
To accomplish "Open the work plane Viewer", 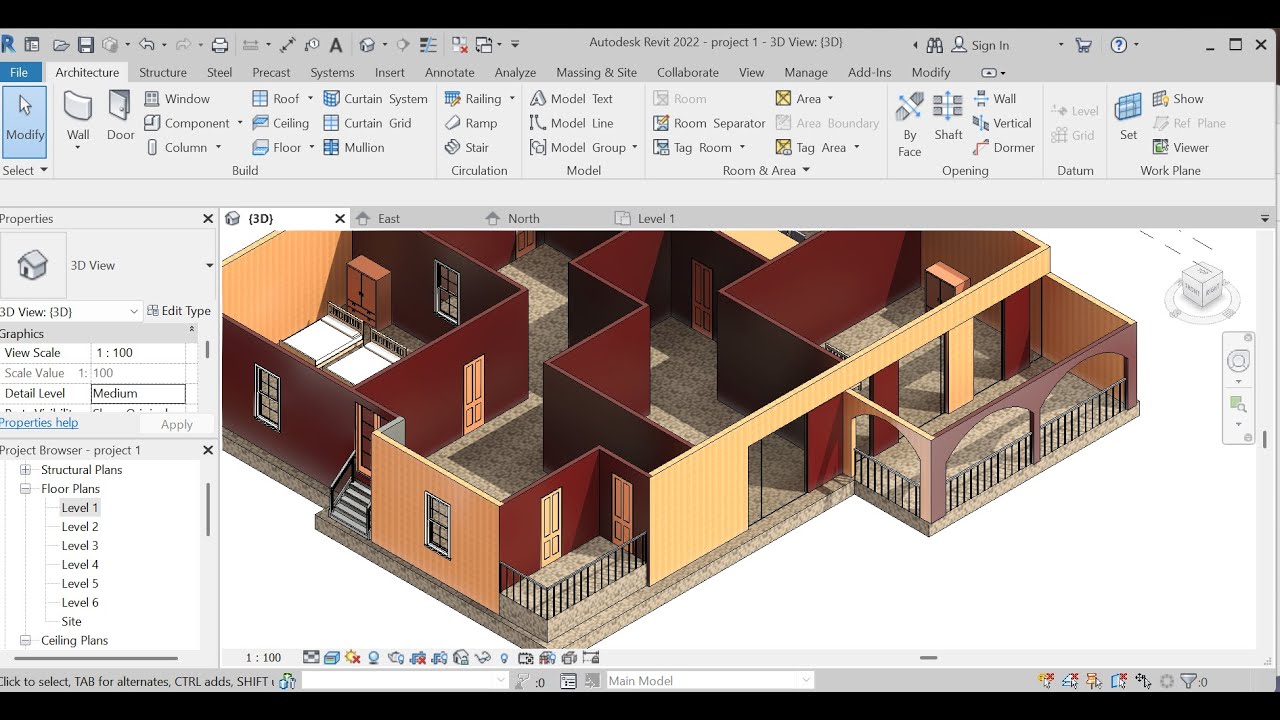I will (1181, 147).
